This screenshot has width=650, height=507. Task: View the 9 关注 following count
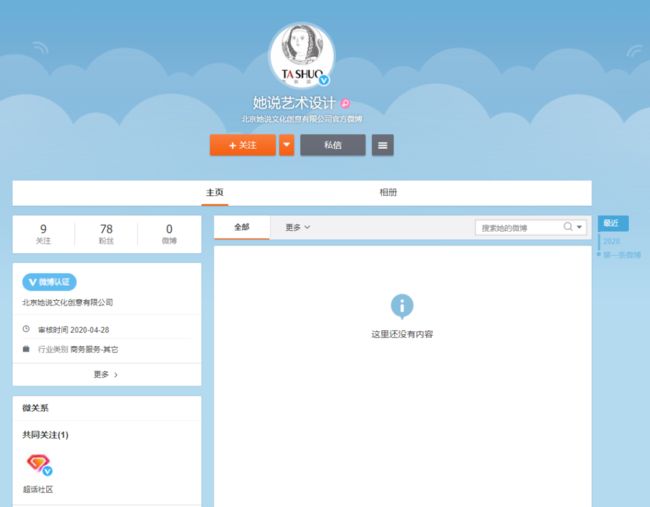(x=43, y=234)
